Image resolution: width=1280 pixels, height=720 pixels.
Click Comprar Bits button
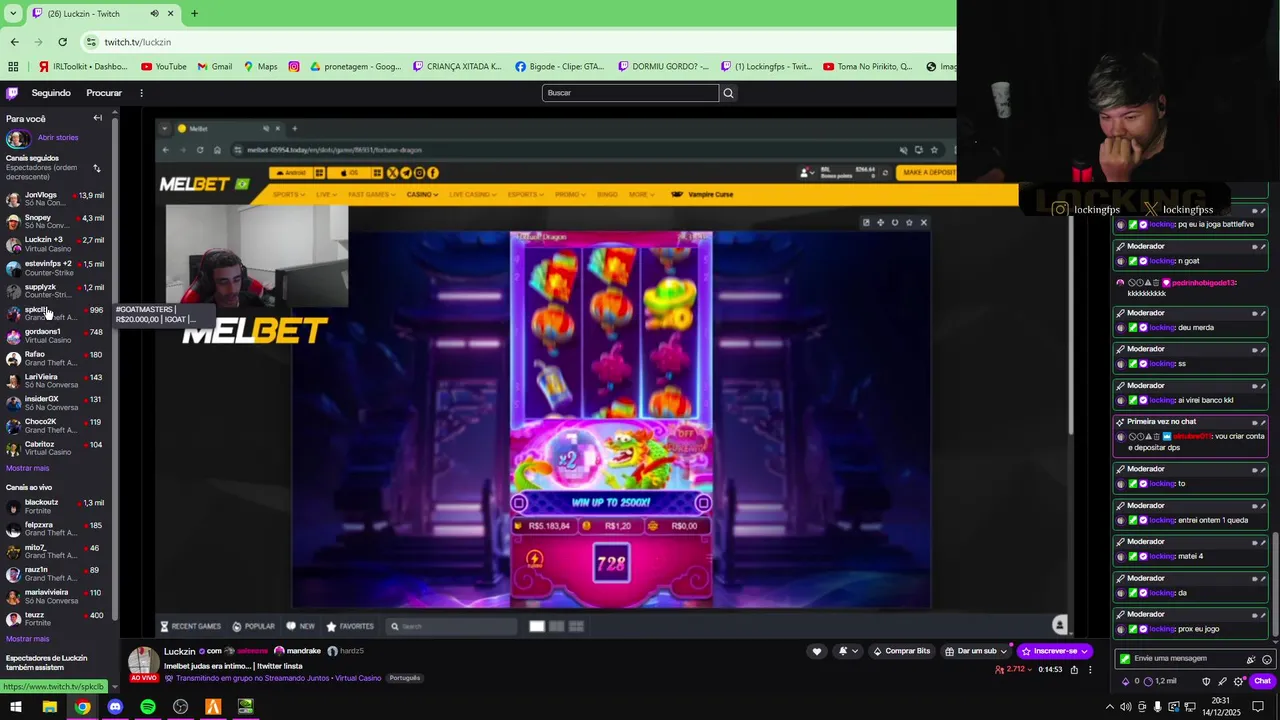(x=901, y=651)
